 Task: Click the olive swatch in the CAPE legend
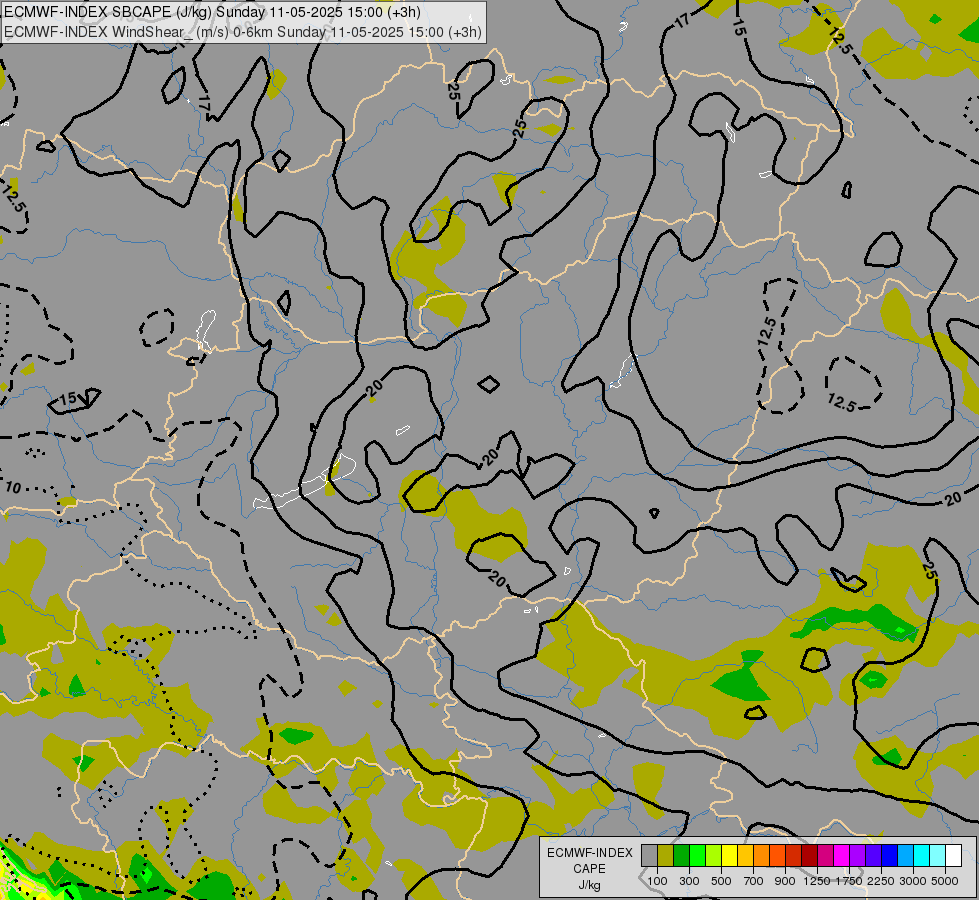click(x=665, y=855)
